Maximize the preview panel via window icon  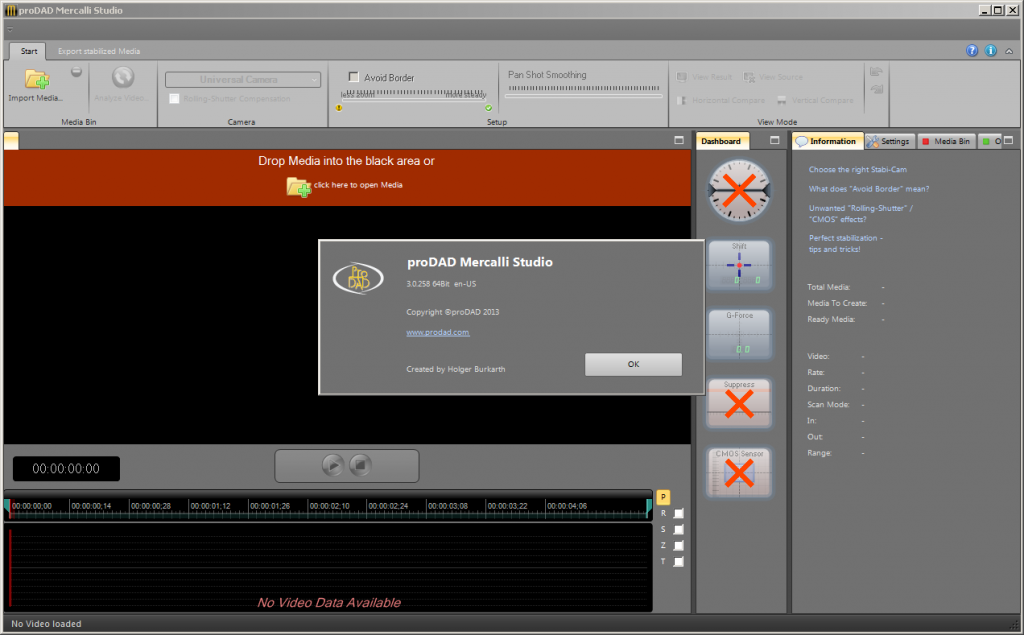[x=679, y=140]
